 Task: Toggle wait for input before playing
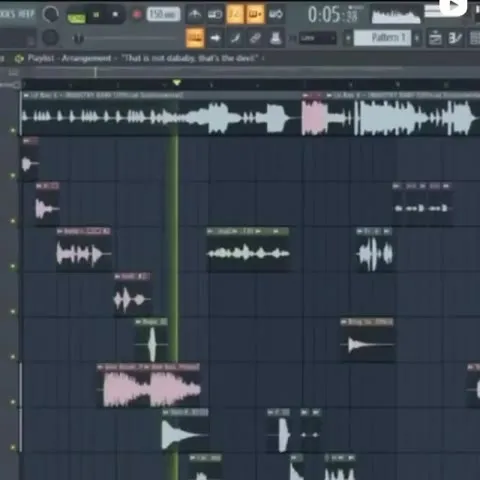[x=215, y=14]
